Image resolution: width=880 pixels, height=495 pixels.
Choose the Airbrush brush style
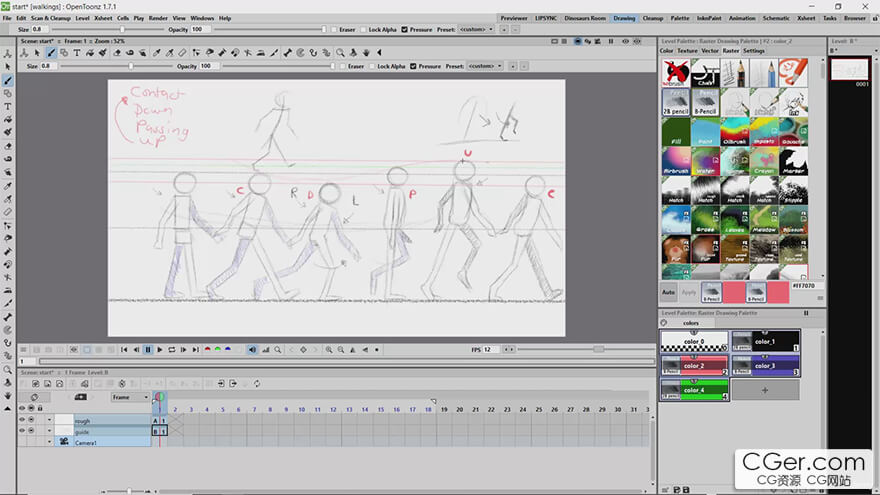click(675, 162)
